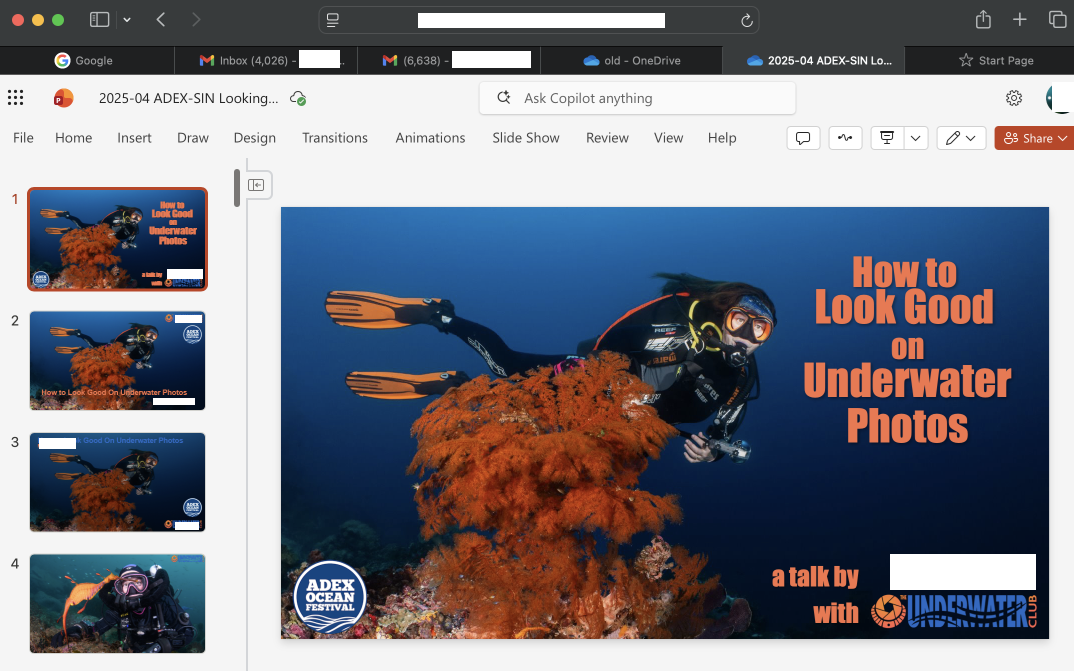This screenshot has height=671, width=1074.
Task: Open the Design ribbon tab
Action: pos(255,138)
